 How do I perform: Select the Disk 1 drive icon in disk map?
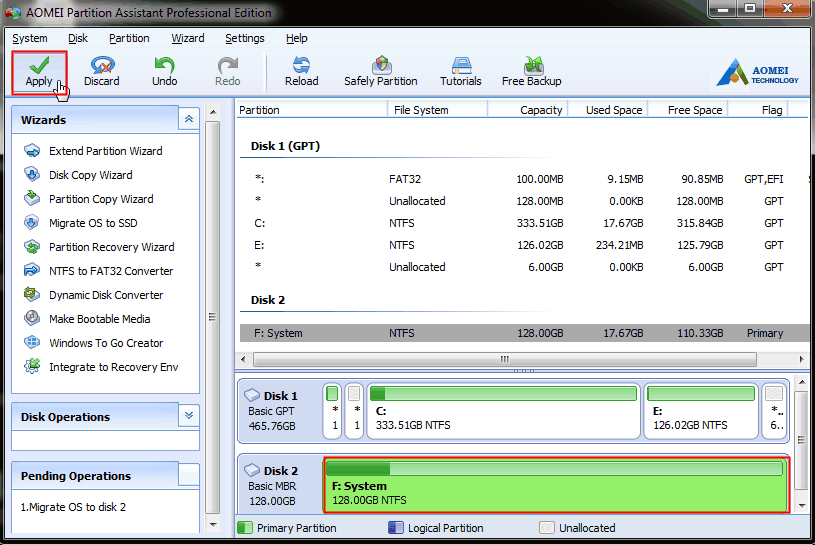(x=252, y=395)
